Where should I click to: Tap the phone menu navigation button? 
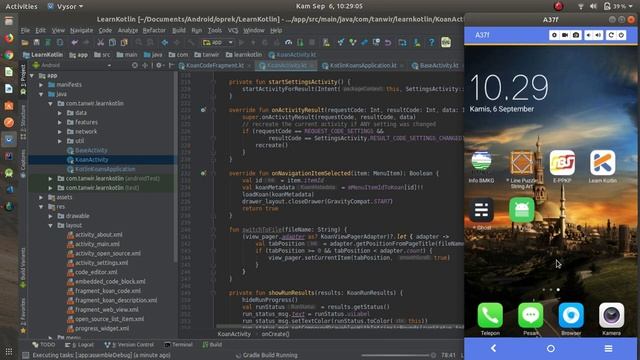(608, 348)
